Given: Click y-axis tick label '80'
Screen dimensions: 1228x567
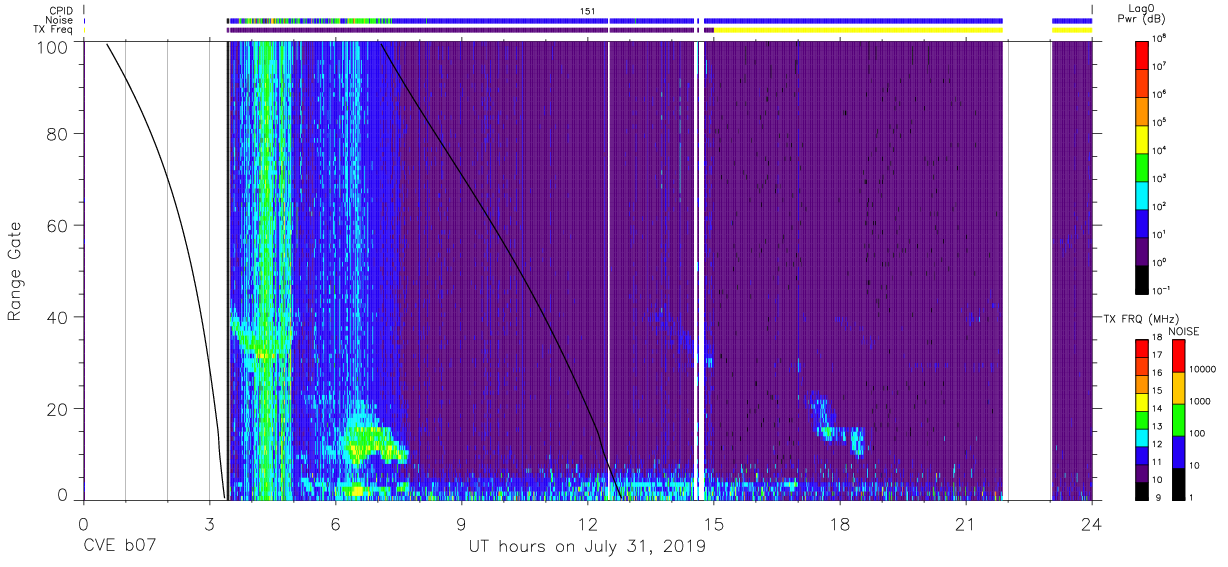Looking at the screenshot, I should click(x=59, y=134).
